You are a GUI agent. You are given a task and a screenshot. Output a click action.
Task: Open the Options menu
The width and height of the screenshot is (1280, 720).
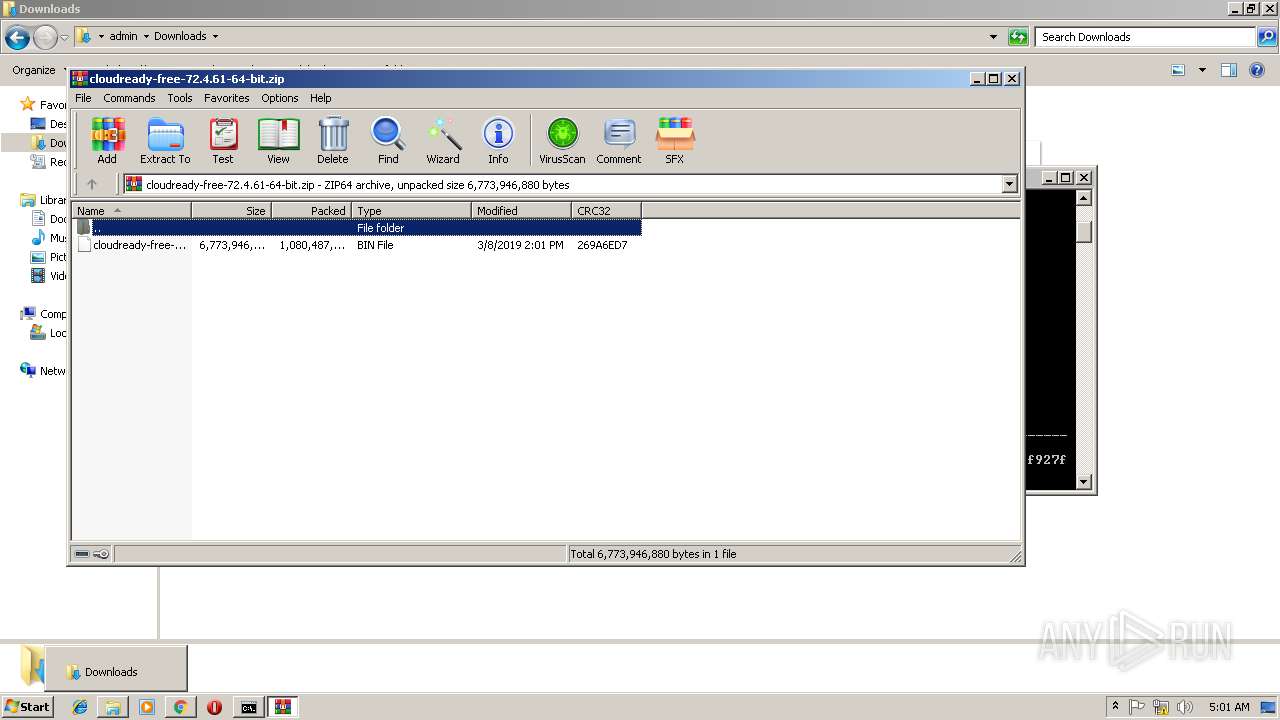tap(280, 98)
